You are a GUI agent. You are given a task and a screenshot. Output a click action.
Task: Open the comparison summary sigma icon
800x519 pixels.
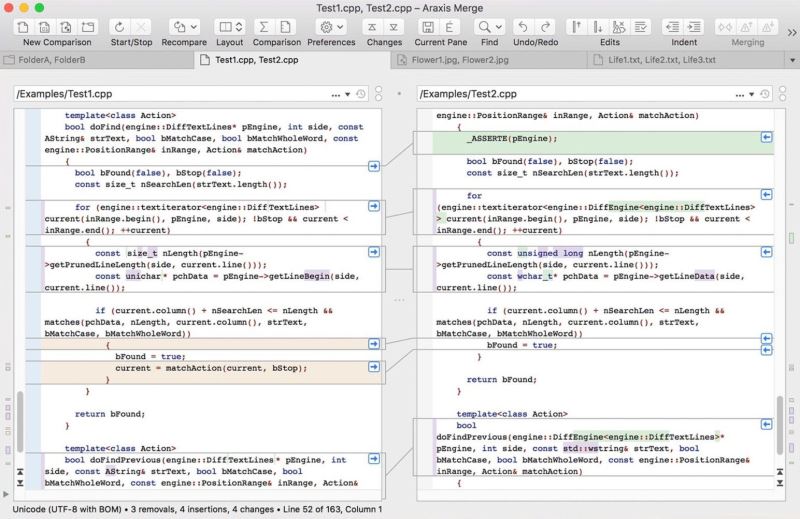tap(263, 27)
